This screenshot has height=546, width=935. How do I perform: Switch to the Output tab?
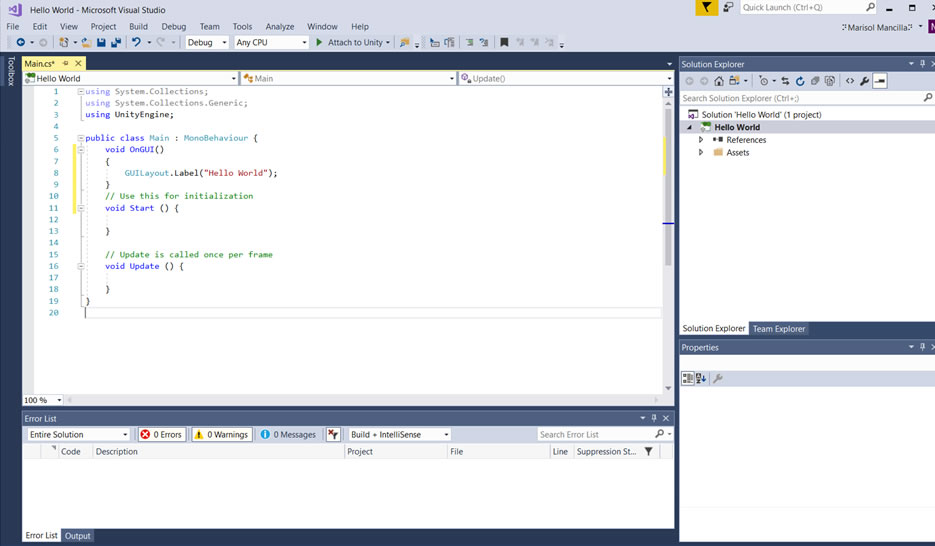click(78, 536)
